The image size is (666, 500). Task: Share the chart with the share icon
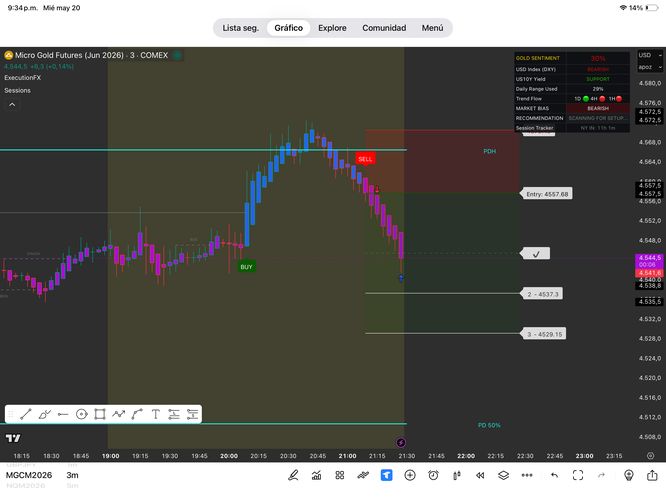coord(652,475)
